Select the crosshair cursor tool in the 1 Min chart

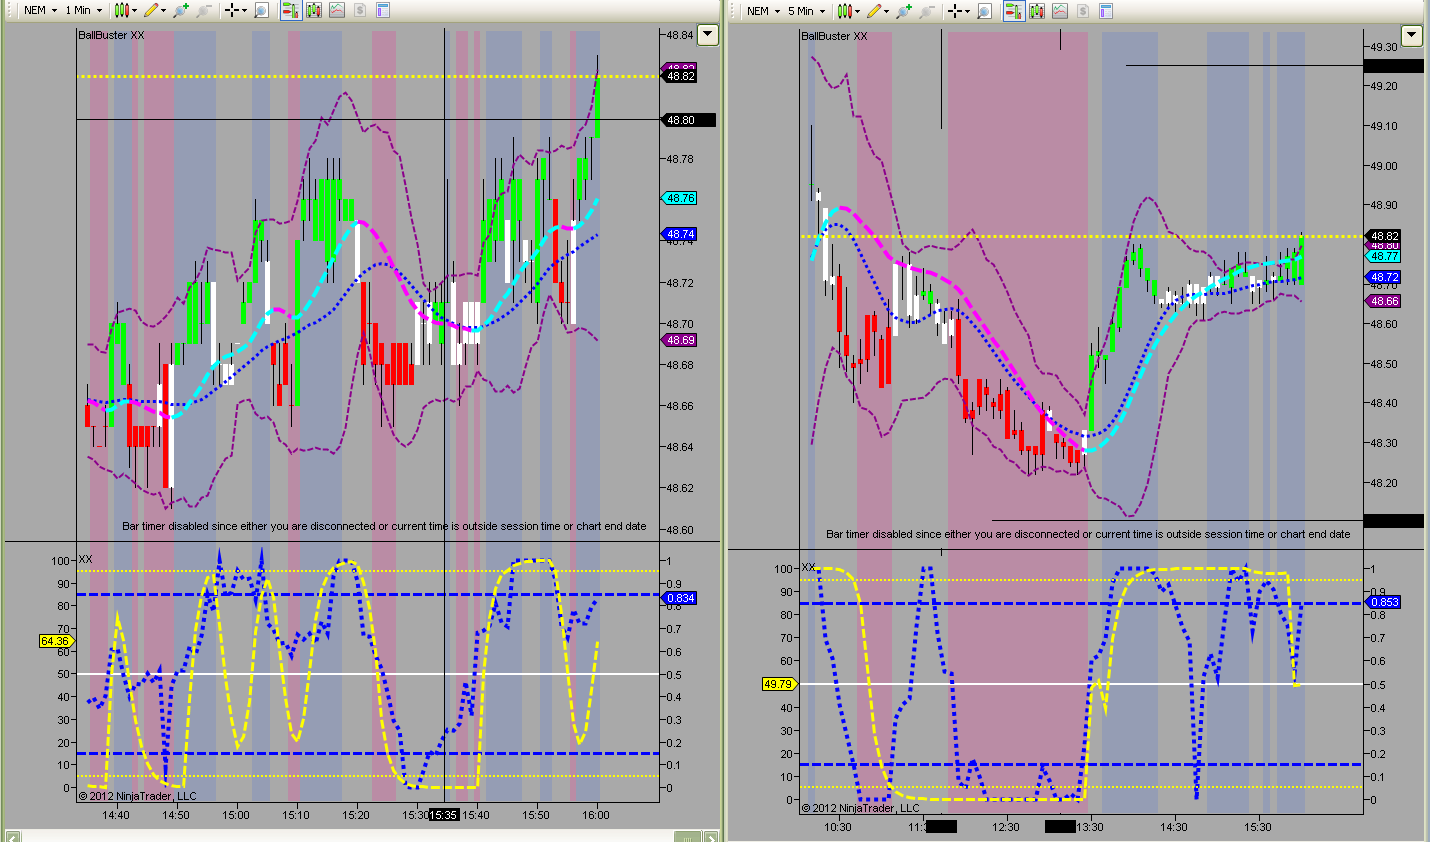point(231,10)
